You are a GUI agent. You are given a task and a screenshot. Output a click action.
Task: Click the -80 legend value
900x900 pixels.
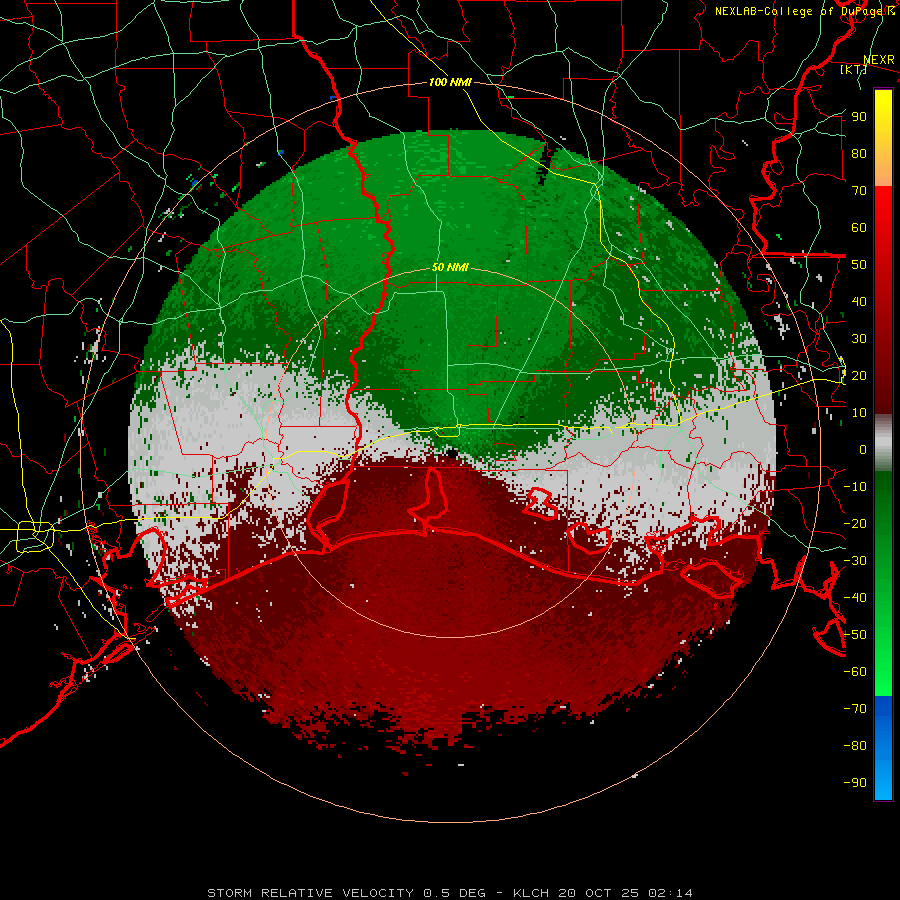(x=855, y=746)
